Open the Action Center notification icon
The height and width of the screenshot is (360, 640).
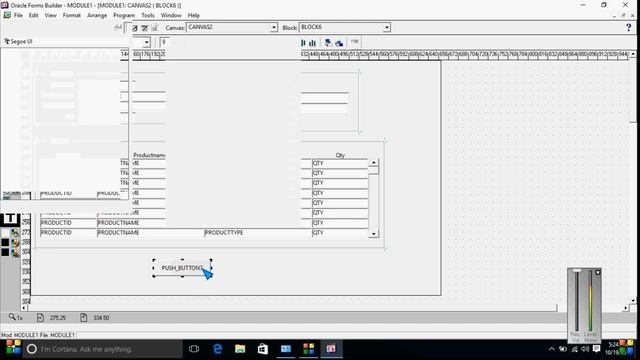pos(596,349)
